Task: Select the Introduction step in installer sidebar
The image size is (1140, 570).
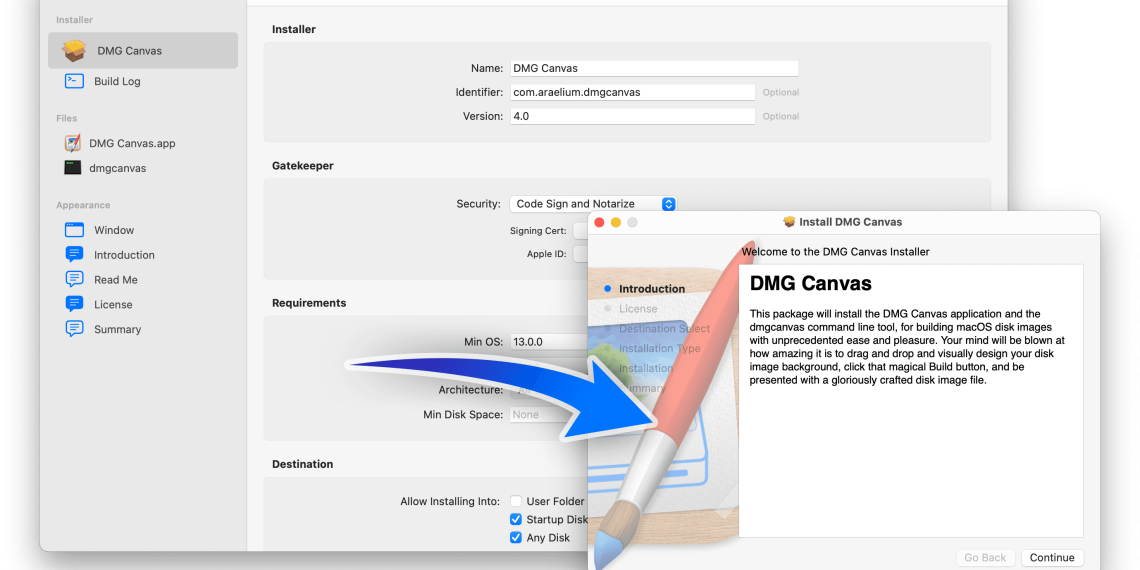Action: [x=651, y=289]
